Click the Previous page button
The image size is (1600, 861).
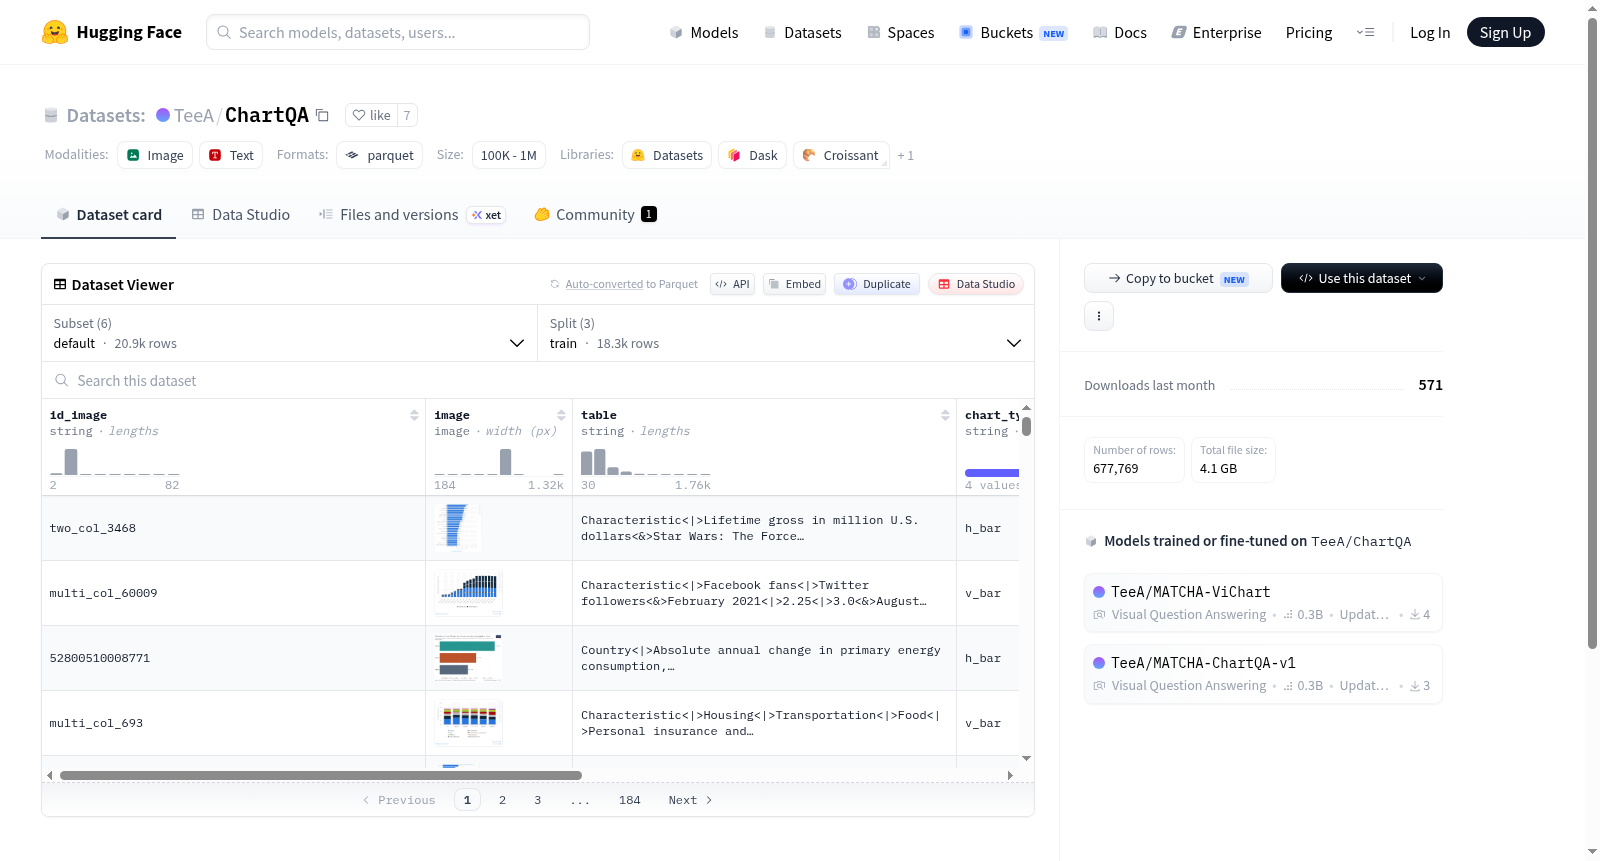(399, 800)
